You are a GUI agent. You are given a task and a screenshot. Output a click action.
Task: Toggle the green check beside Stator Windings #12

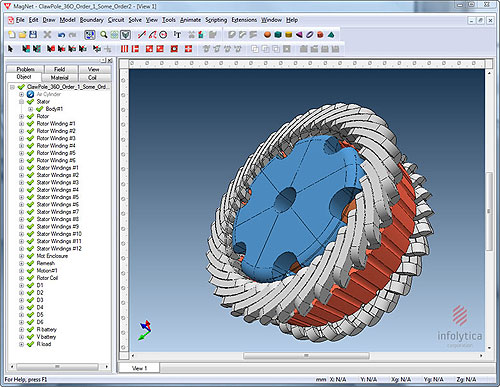tap(30, 248)
